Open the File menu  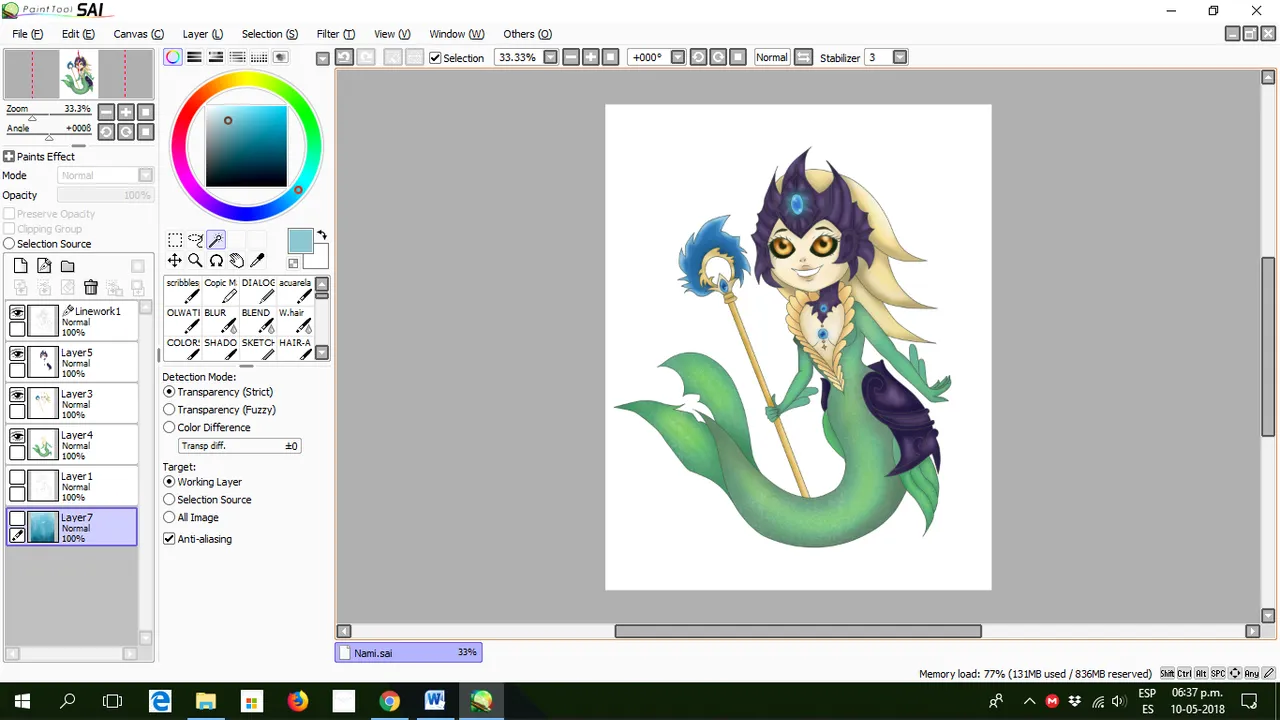[x=27, y=34]
